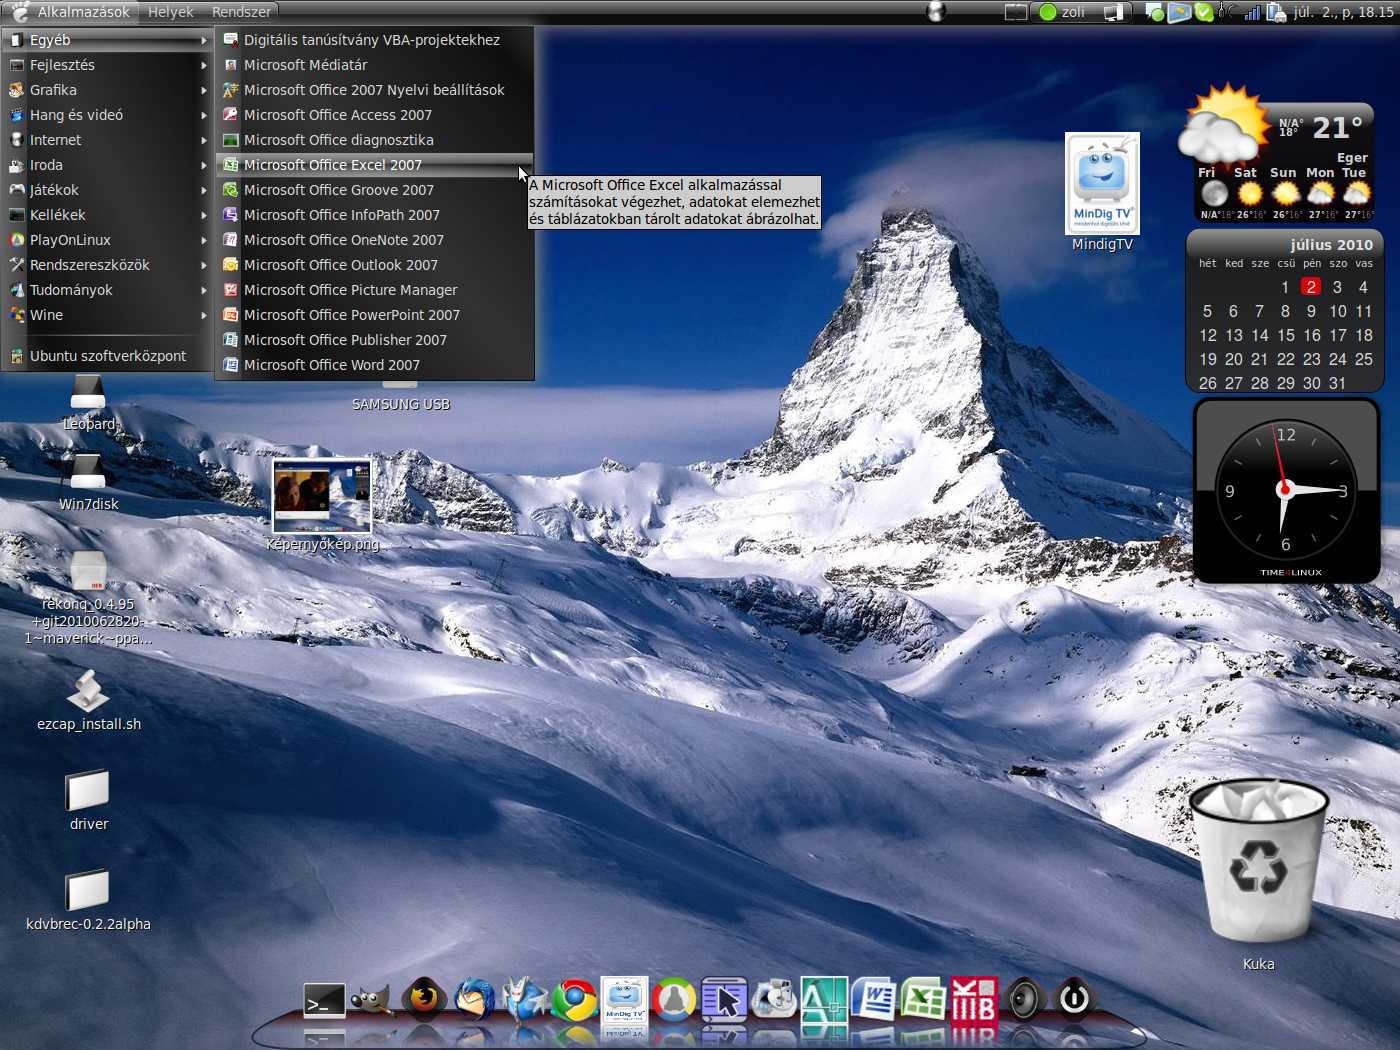Expand the Rendszereszközök submenu
The width and height of the screenshot is (1400, 1050).
108,265
